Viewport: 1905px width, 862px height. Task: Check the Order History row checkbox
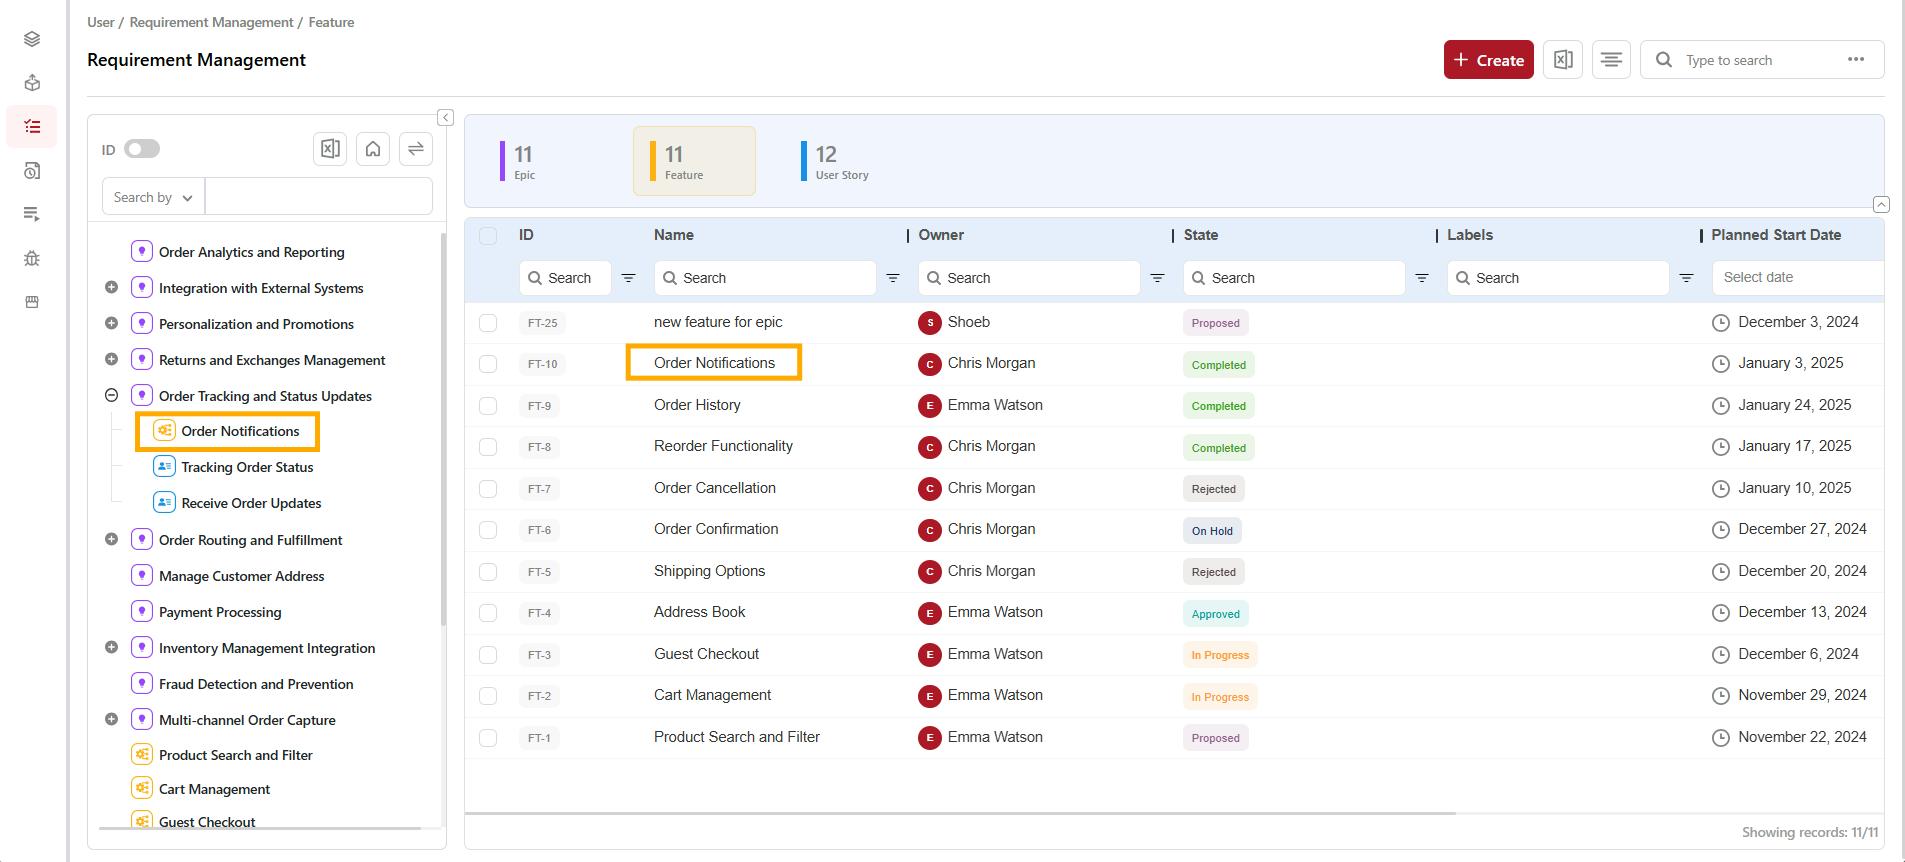click(488, 406)
